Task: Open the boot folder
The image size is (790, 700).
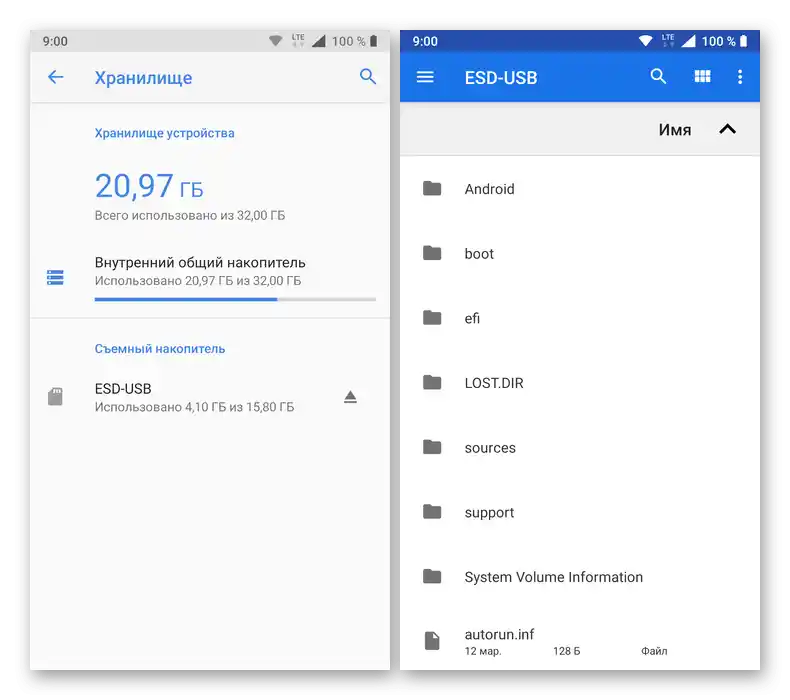Action: point(579,253)
